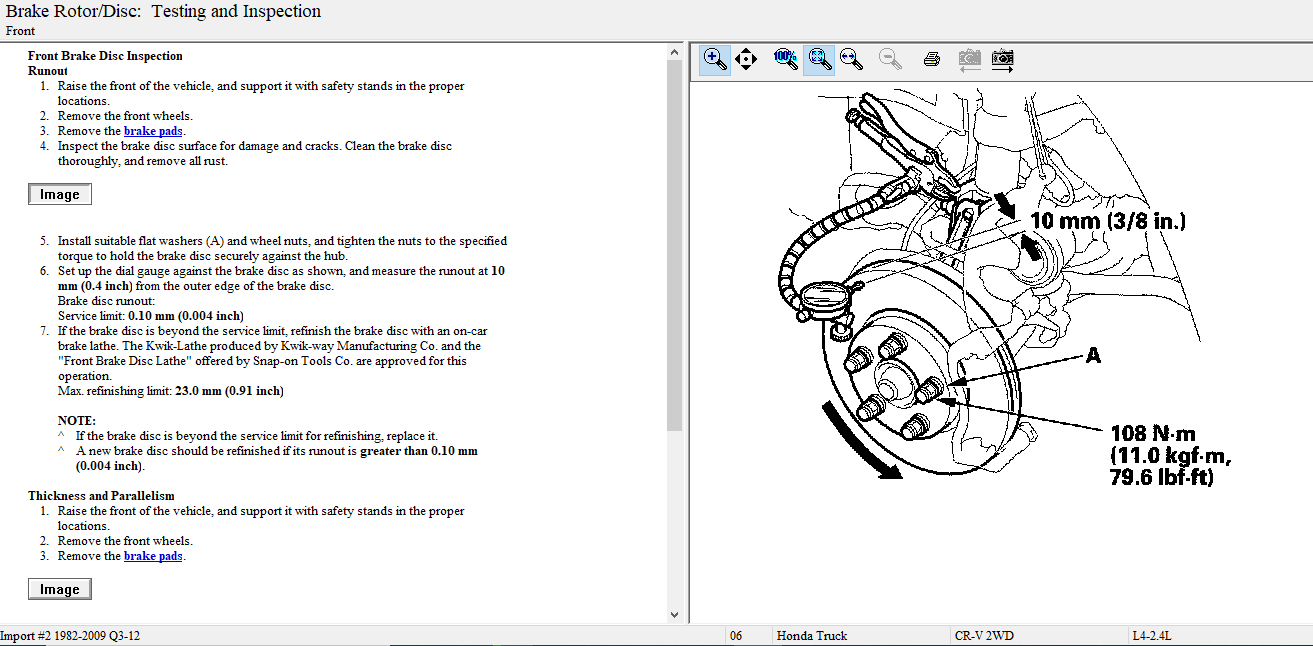The width and height of the screenshot is (1313, 646).
Task: Open the Image button under step 4
Action: click(x=59, y=193)
